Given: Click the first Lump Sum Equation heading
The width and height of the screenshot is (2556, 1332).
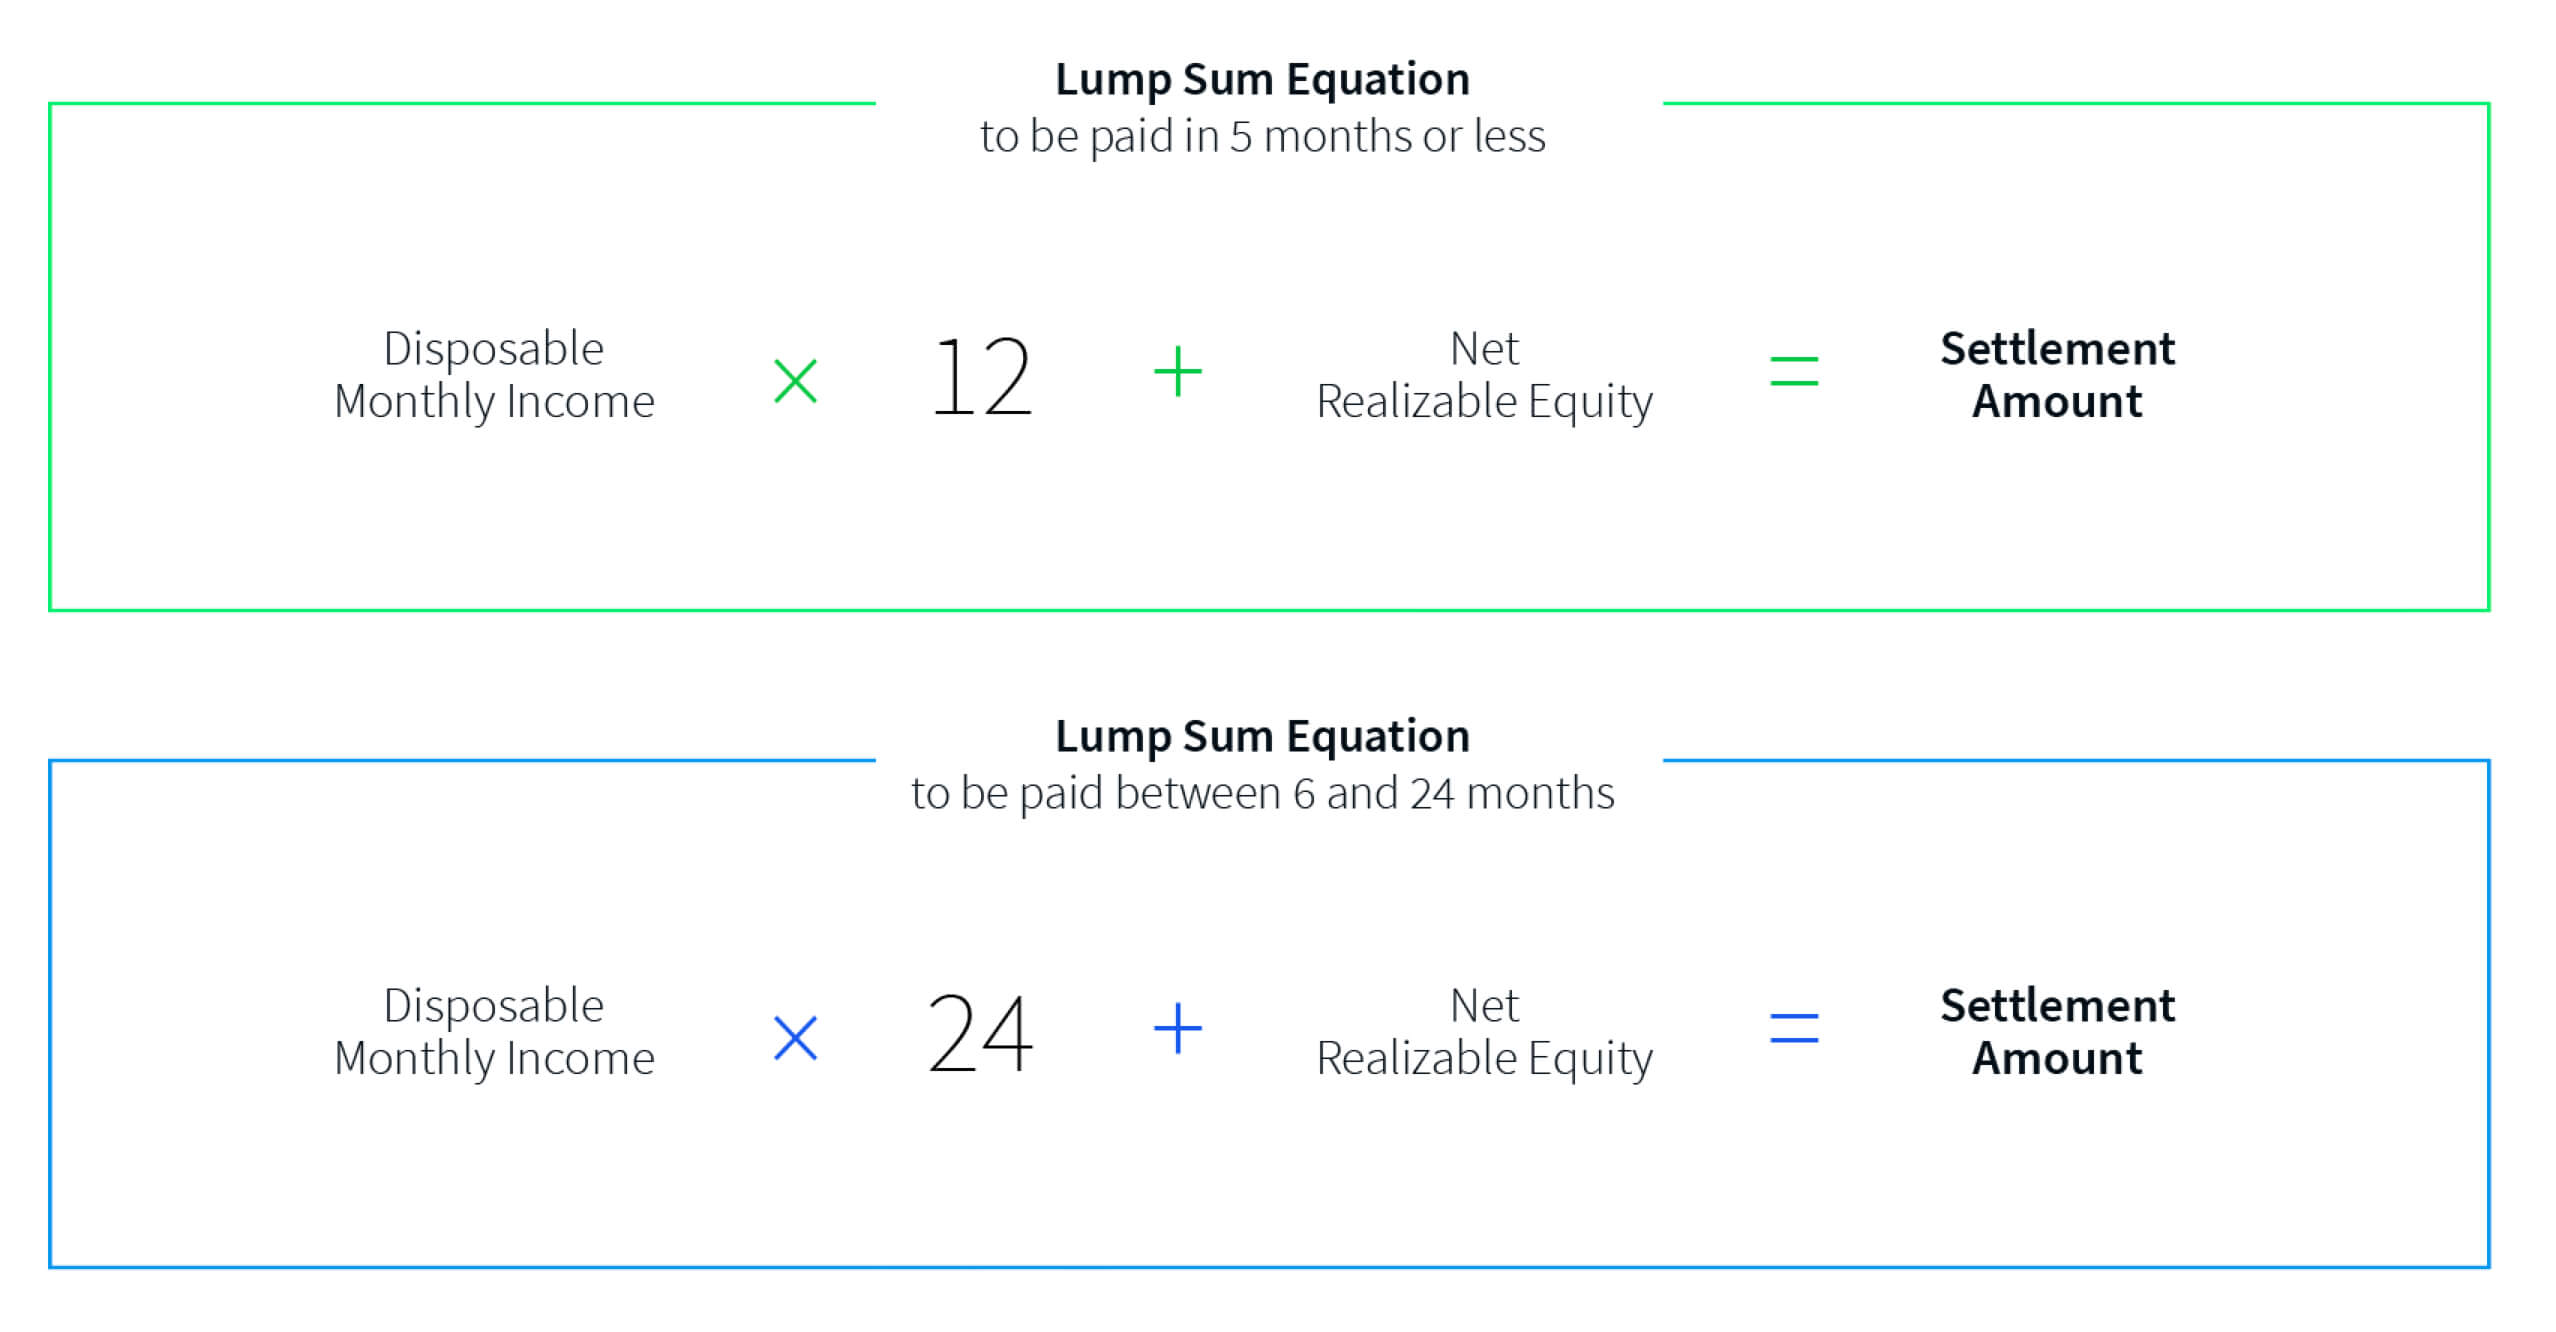Looking at the screenshot, I should coord(1263,80).
